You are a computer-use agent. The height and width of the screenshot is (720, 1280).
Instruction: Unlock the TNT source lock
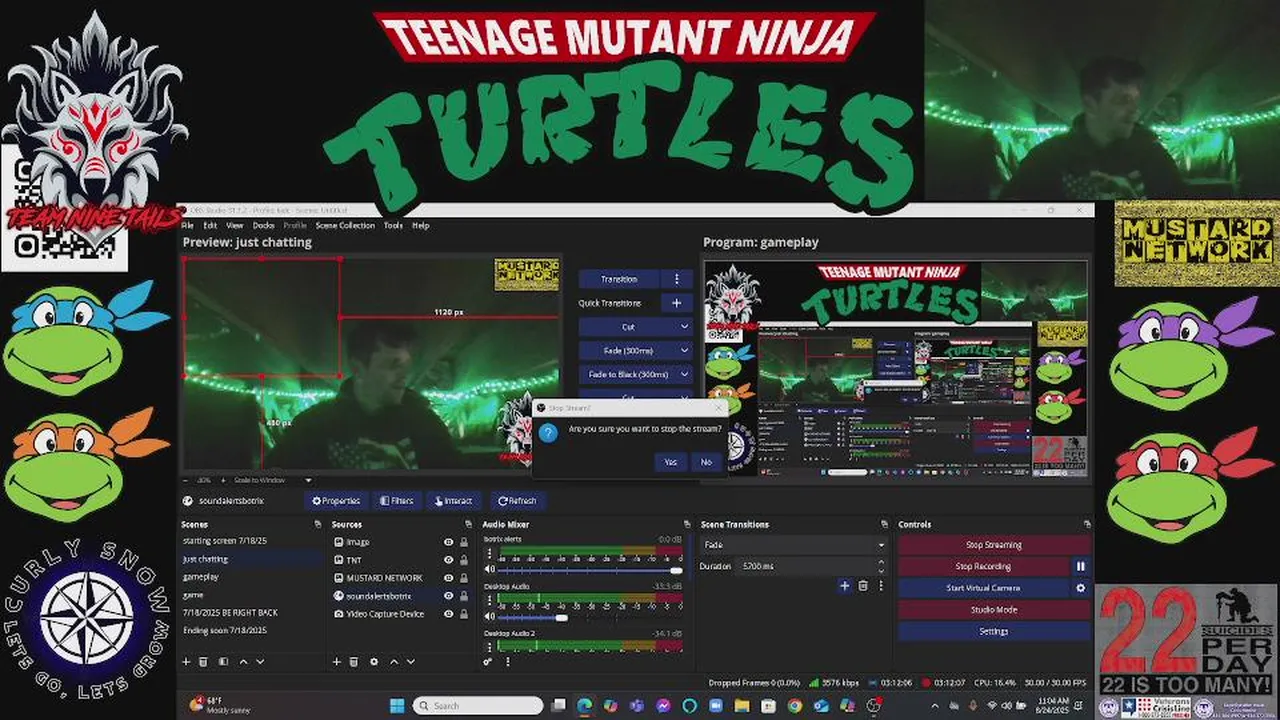coord(464,560)
